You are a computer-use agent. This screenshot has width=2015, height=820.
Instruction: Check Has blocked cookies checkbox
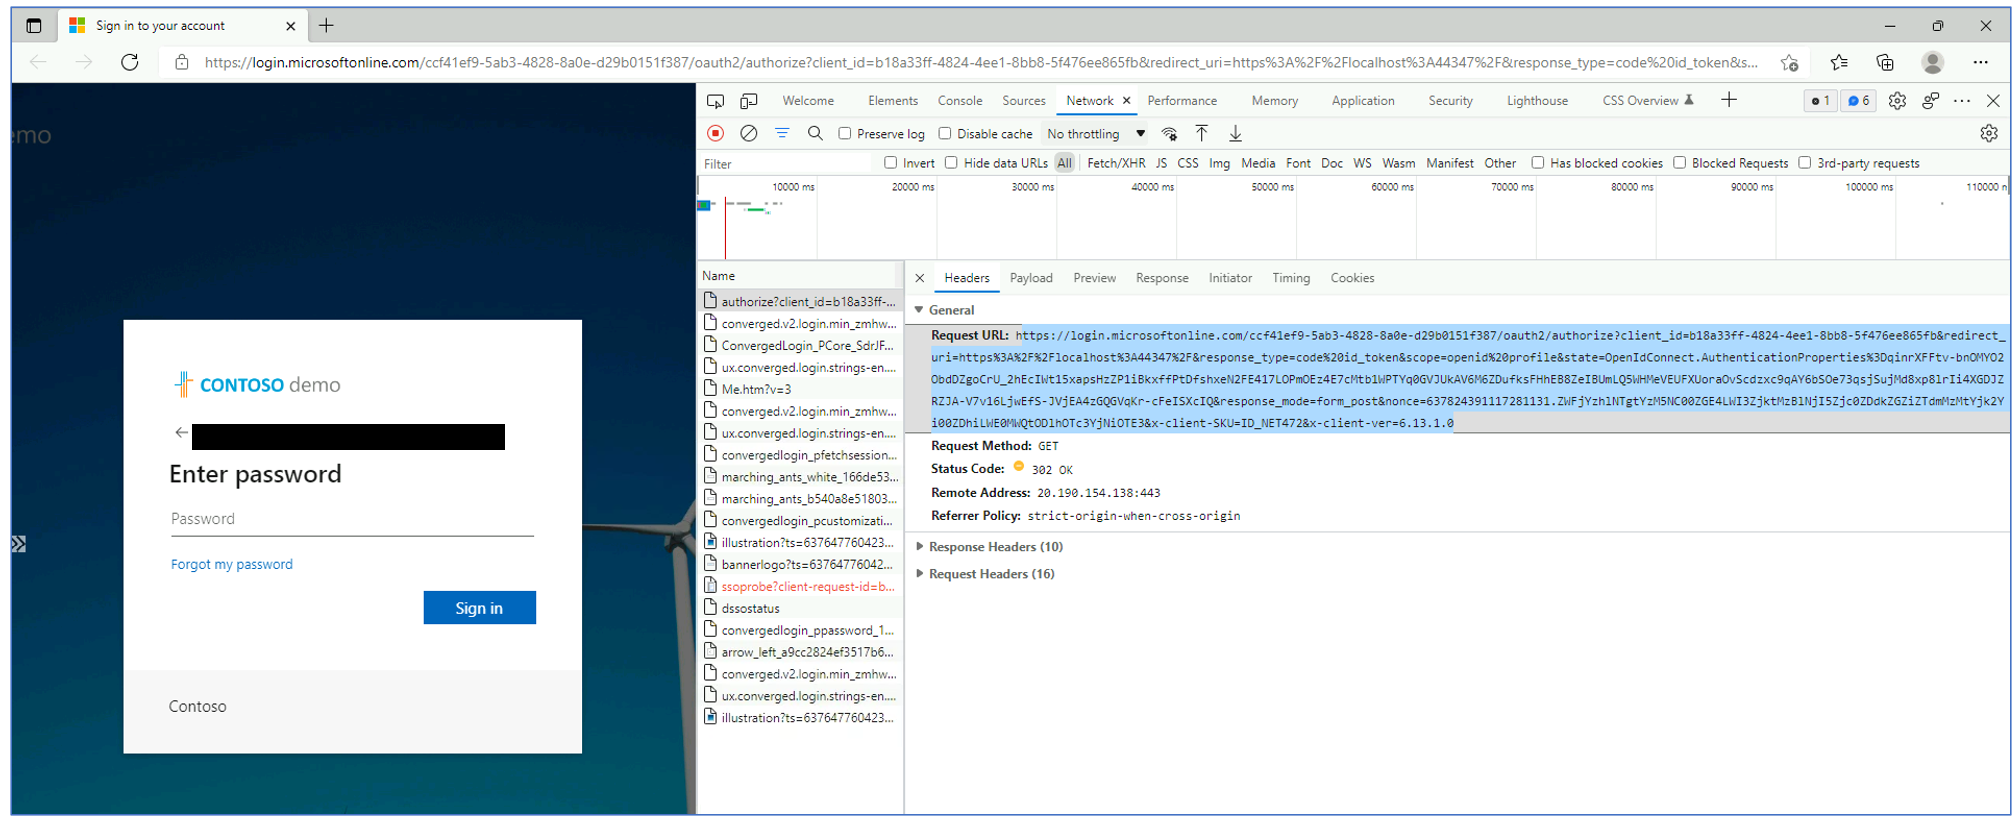tap(1538, 163)
